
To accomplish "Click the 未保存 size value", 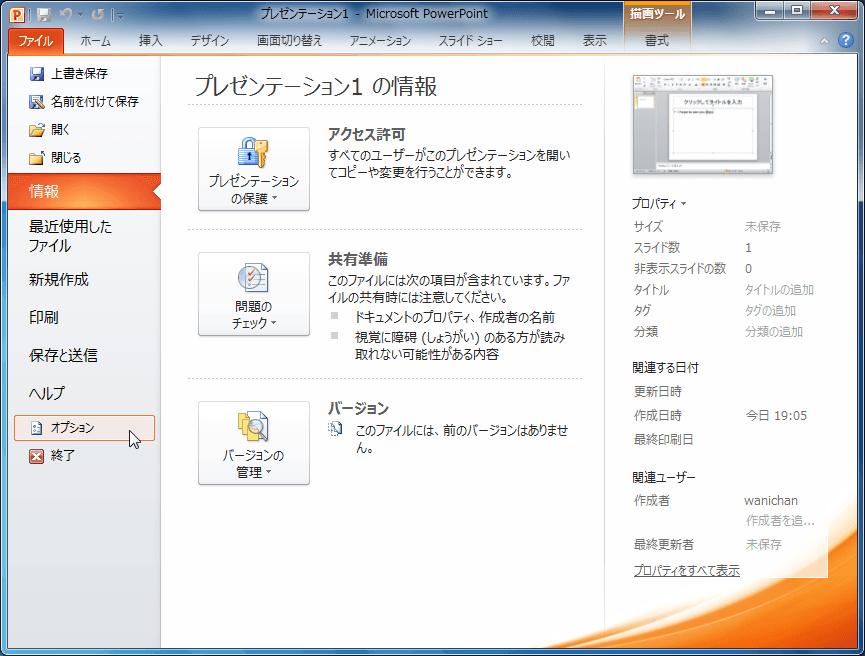I will click(x=763, y=226).
